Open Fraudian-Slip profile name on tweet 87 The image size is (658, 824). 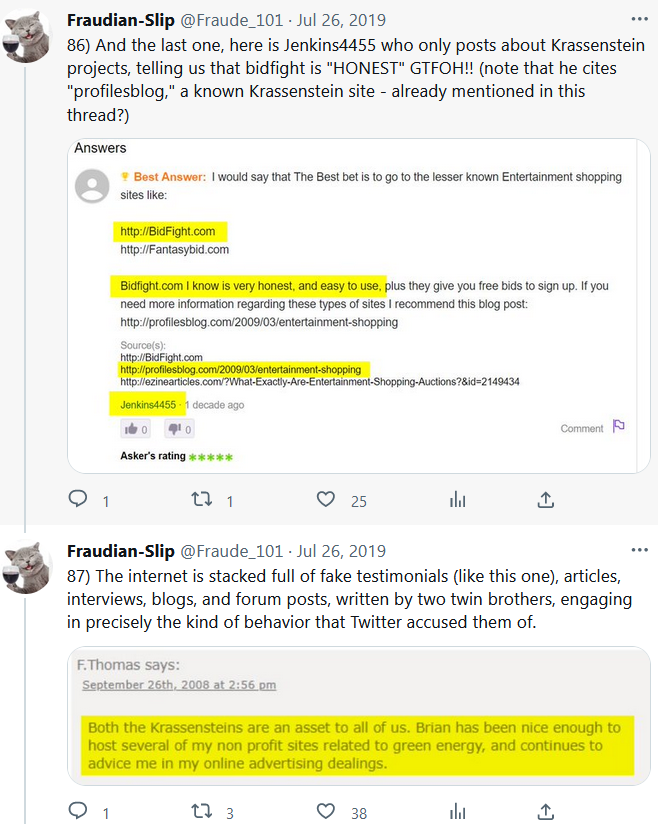click(x=120, y=551)
